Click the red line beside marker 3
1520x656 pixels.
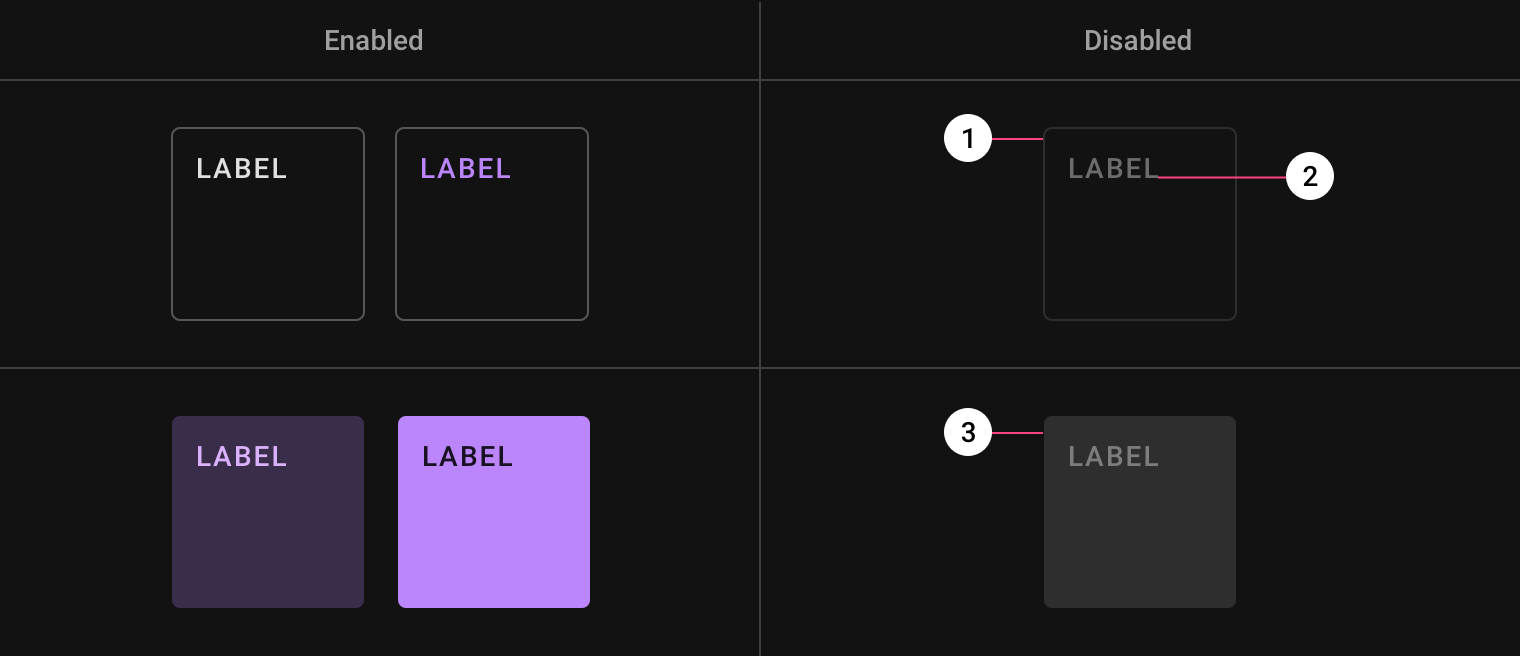coord(1018,433)
